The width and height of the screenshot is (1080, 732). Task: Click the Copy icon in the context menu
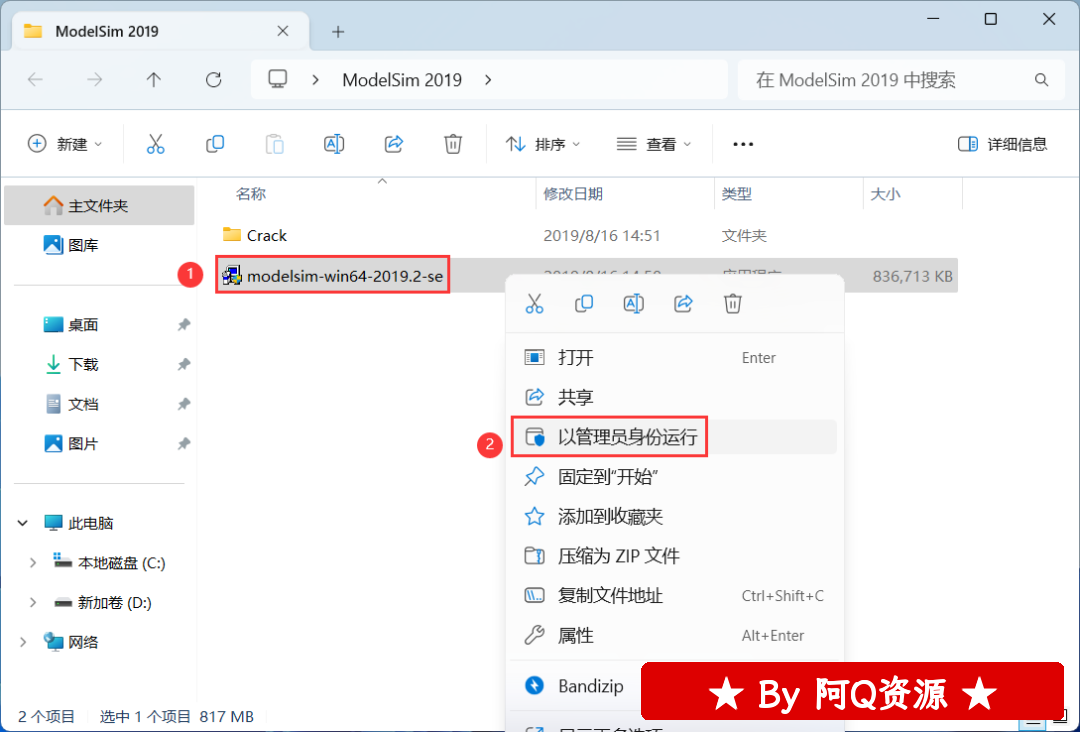(x=584, y=303)
